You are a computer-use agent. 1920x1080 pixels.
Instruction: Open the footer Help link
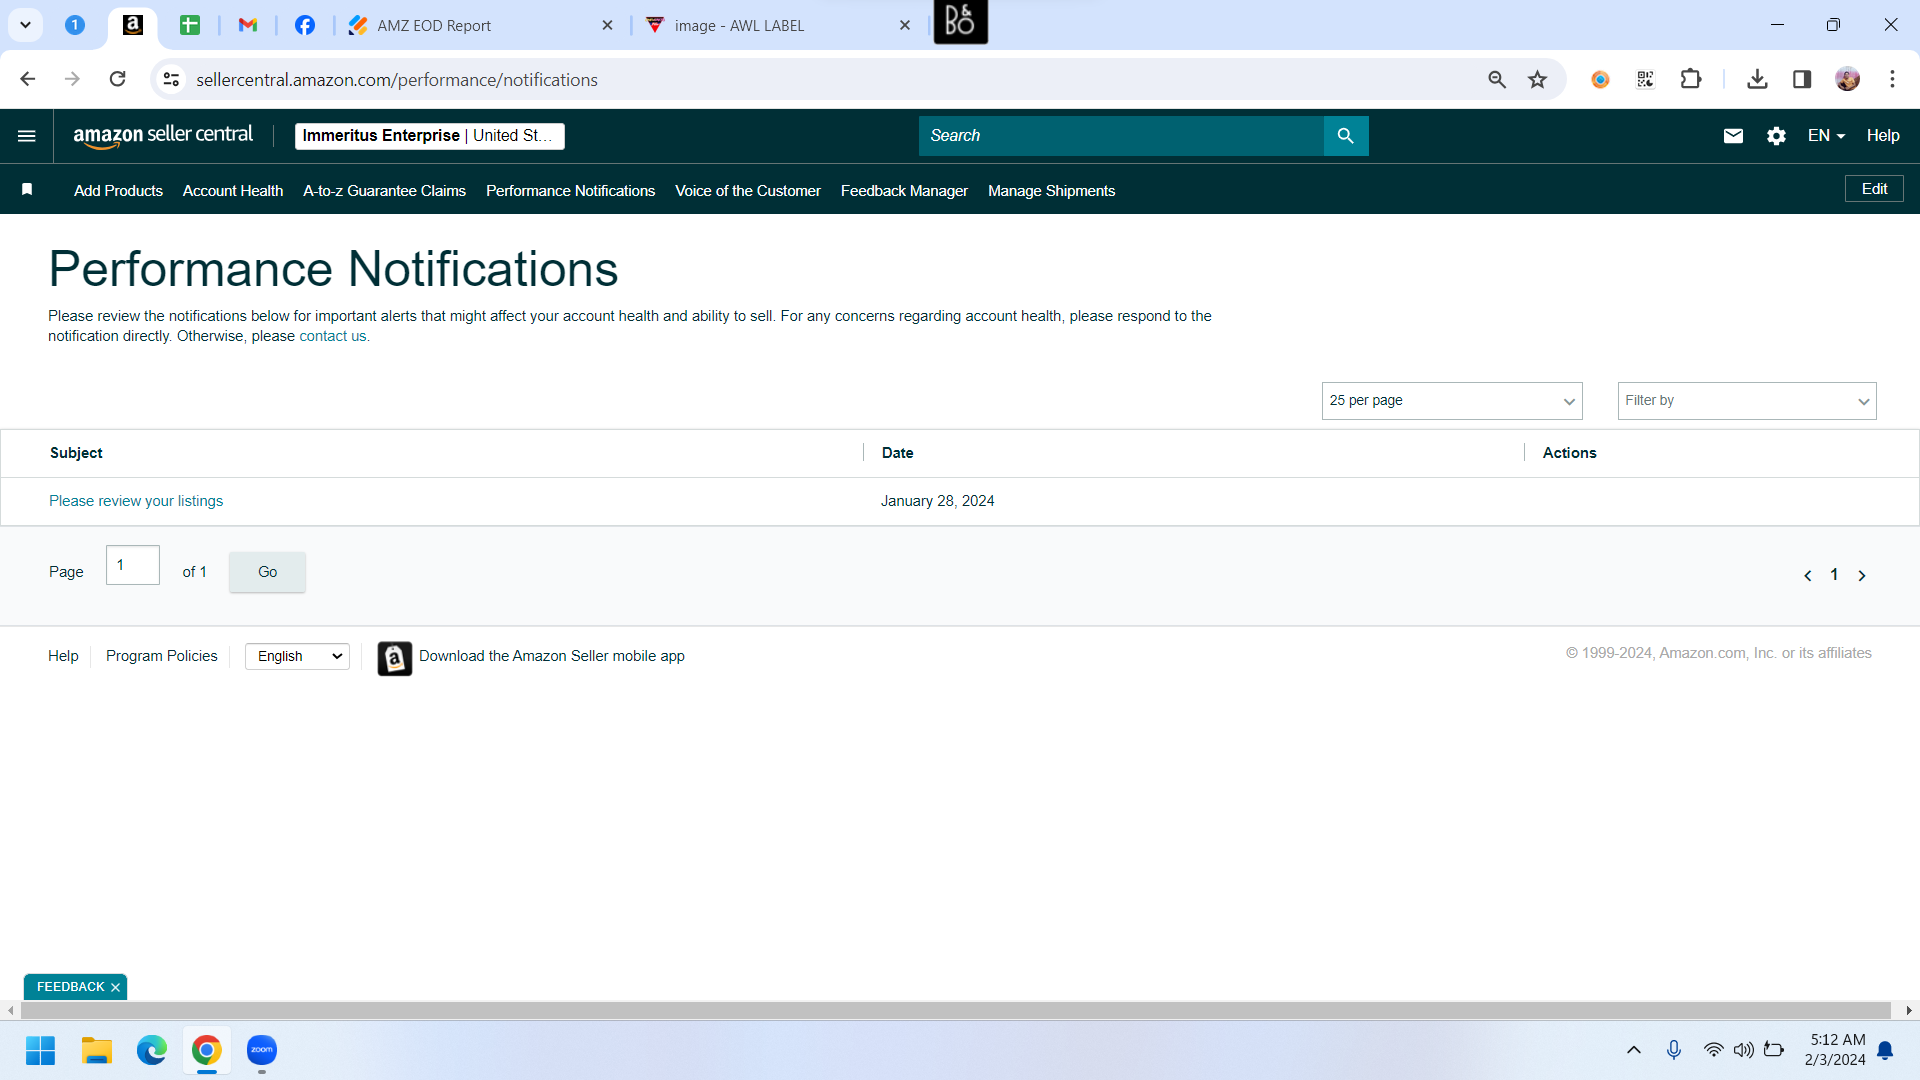pos(63,656)
